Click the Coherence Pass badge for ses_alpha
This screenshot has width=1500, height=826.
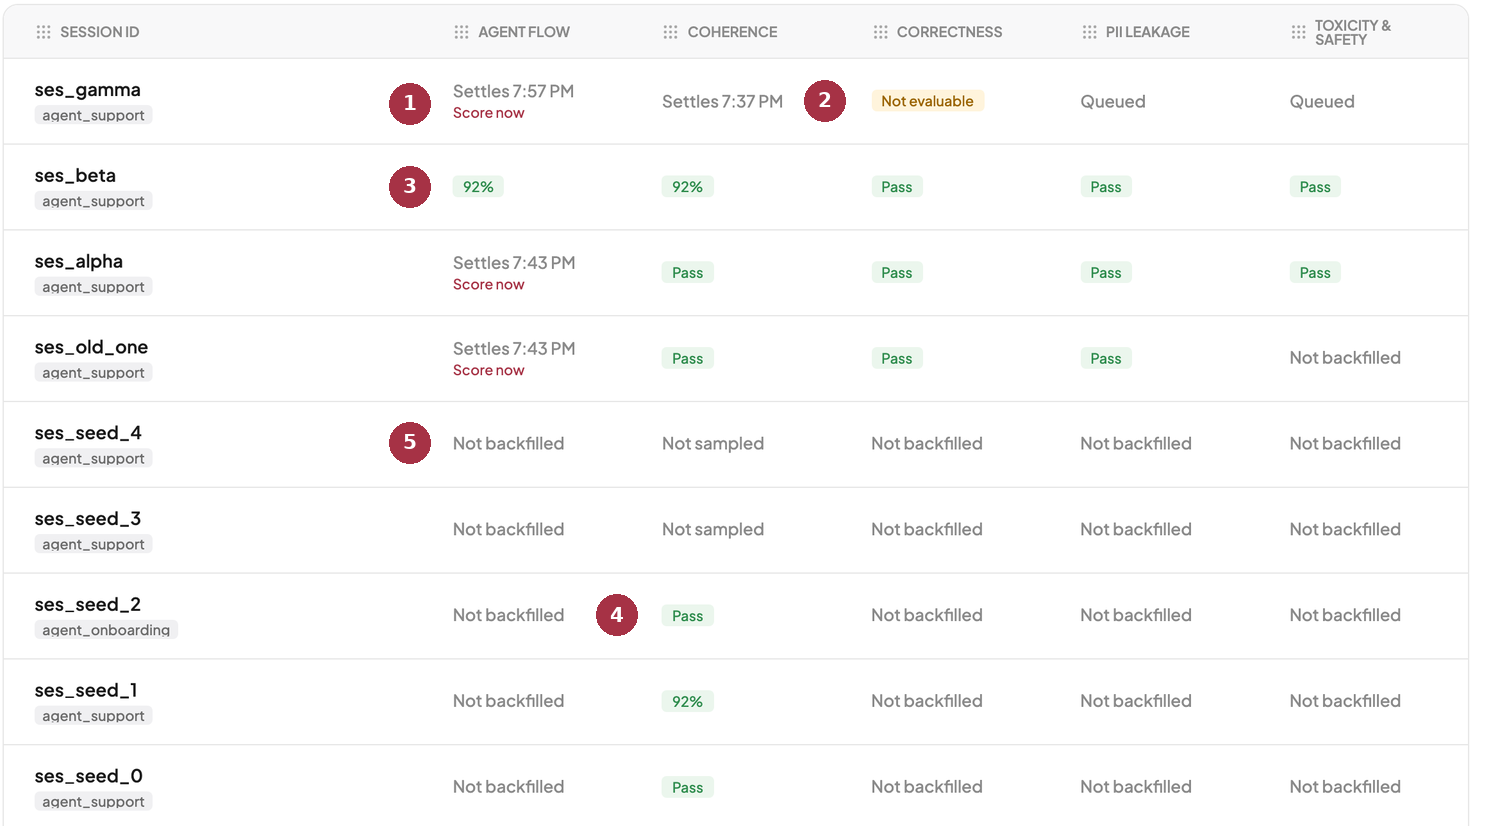[x=687, y=273]
